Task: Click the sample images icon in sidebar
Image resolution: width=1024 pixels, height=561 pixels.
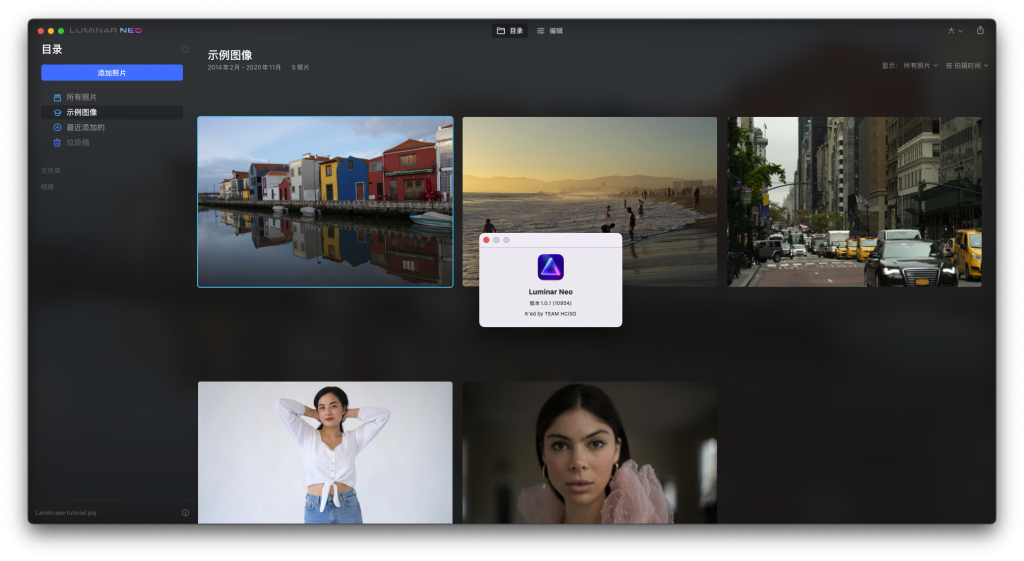Action: coord(57,112)
